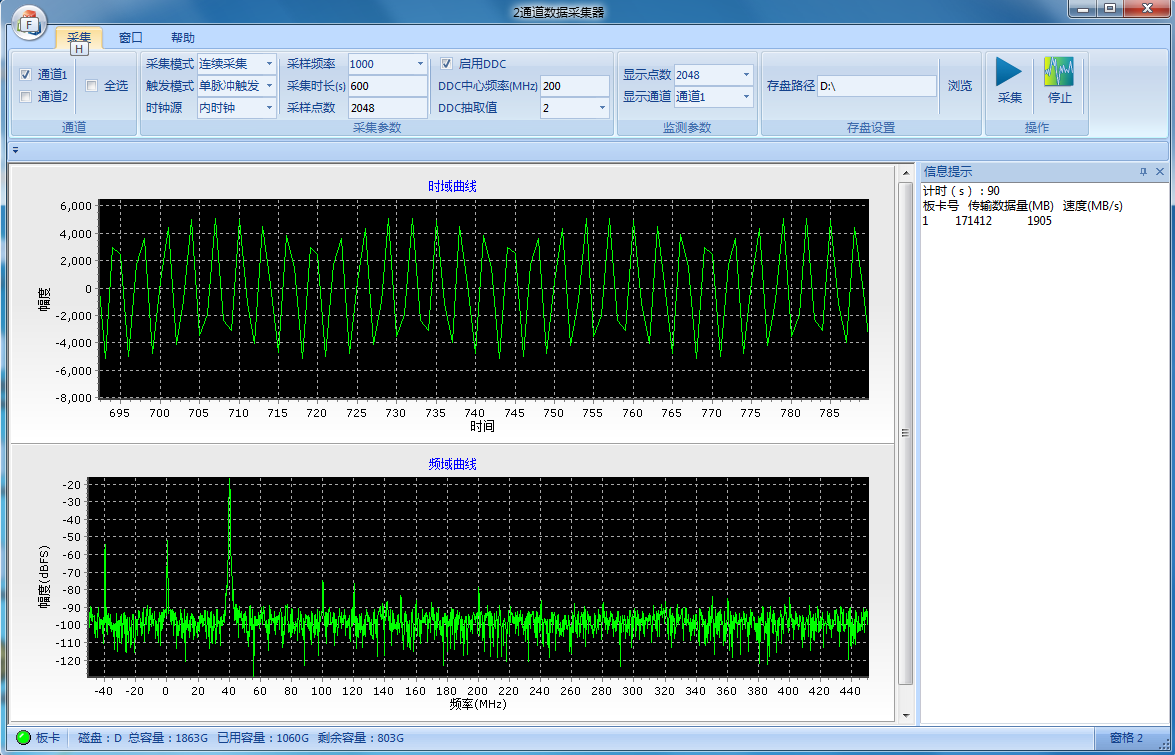The image size is (1175, 755).
Task: Click the 停止 stop waveform icon
Action: point(1059,72)
